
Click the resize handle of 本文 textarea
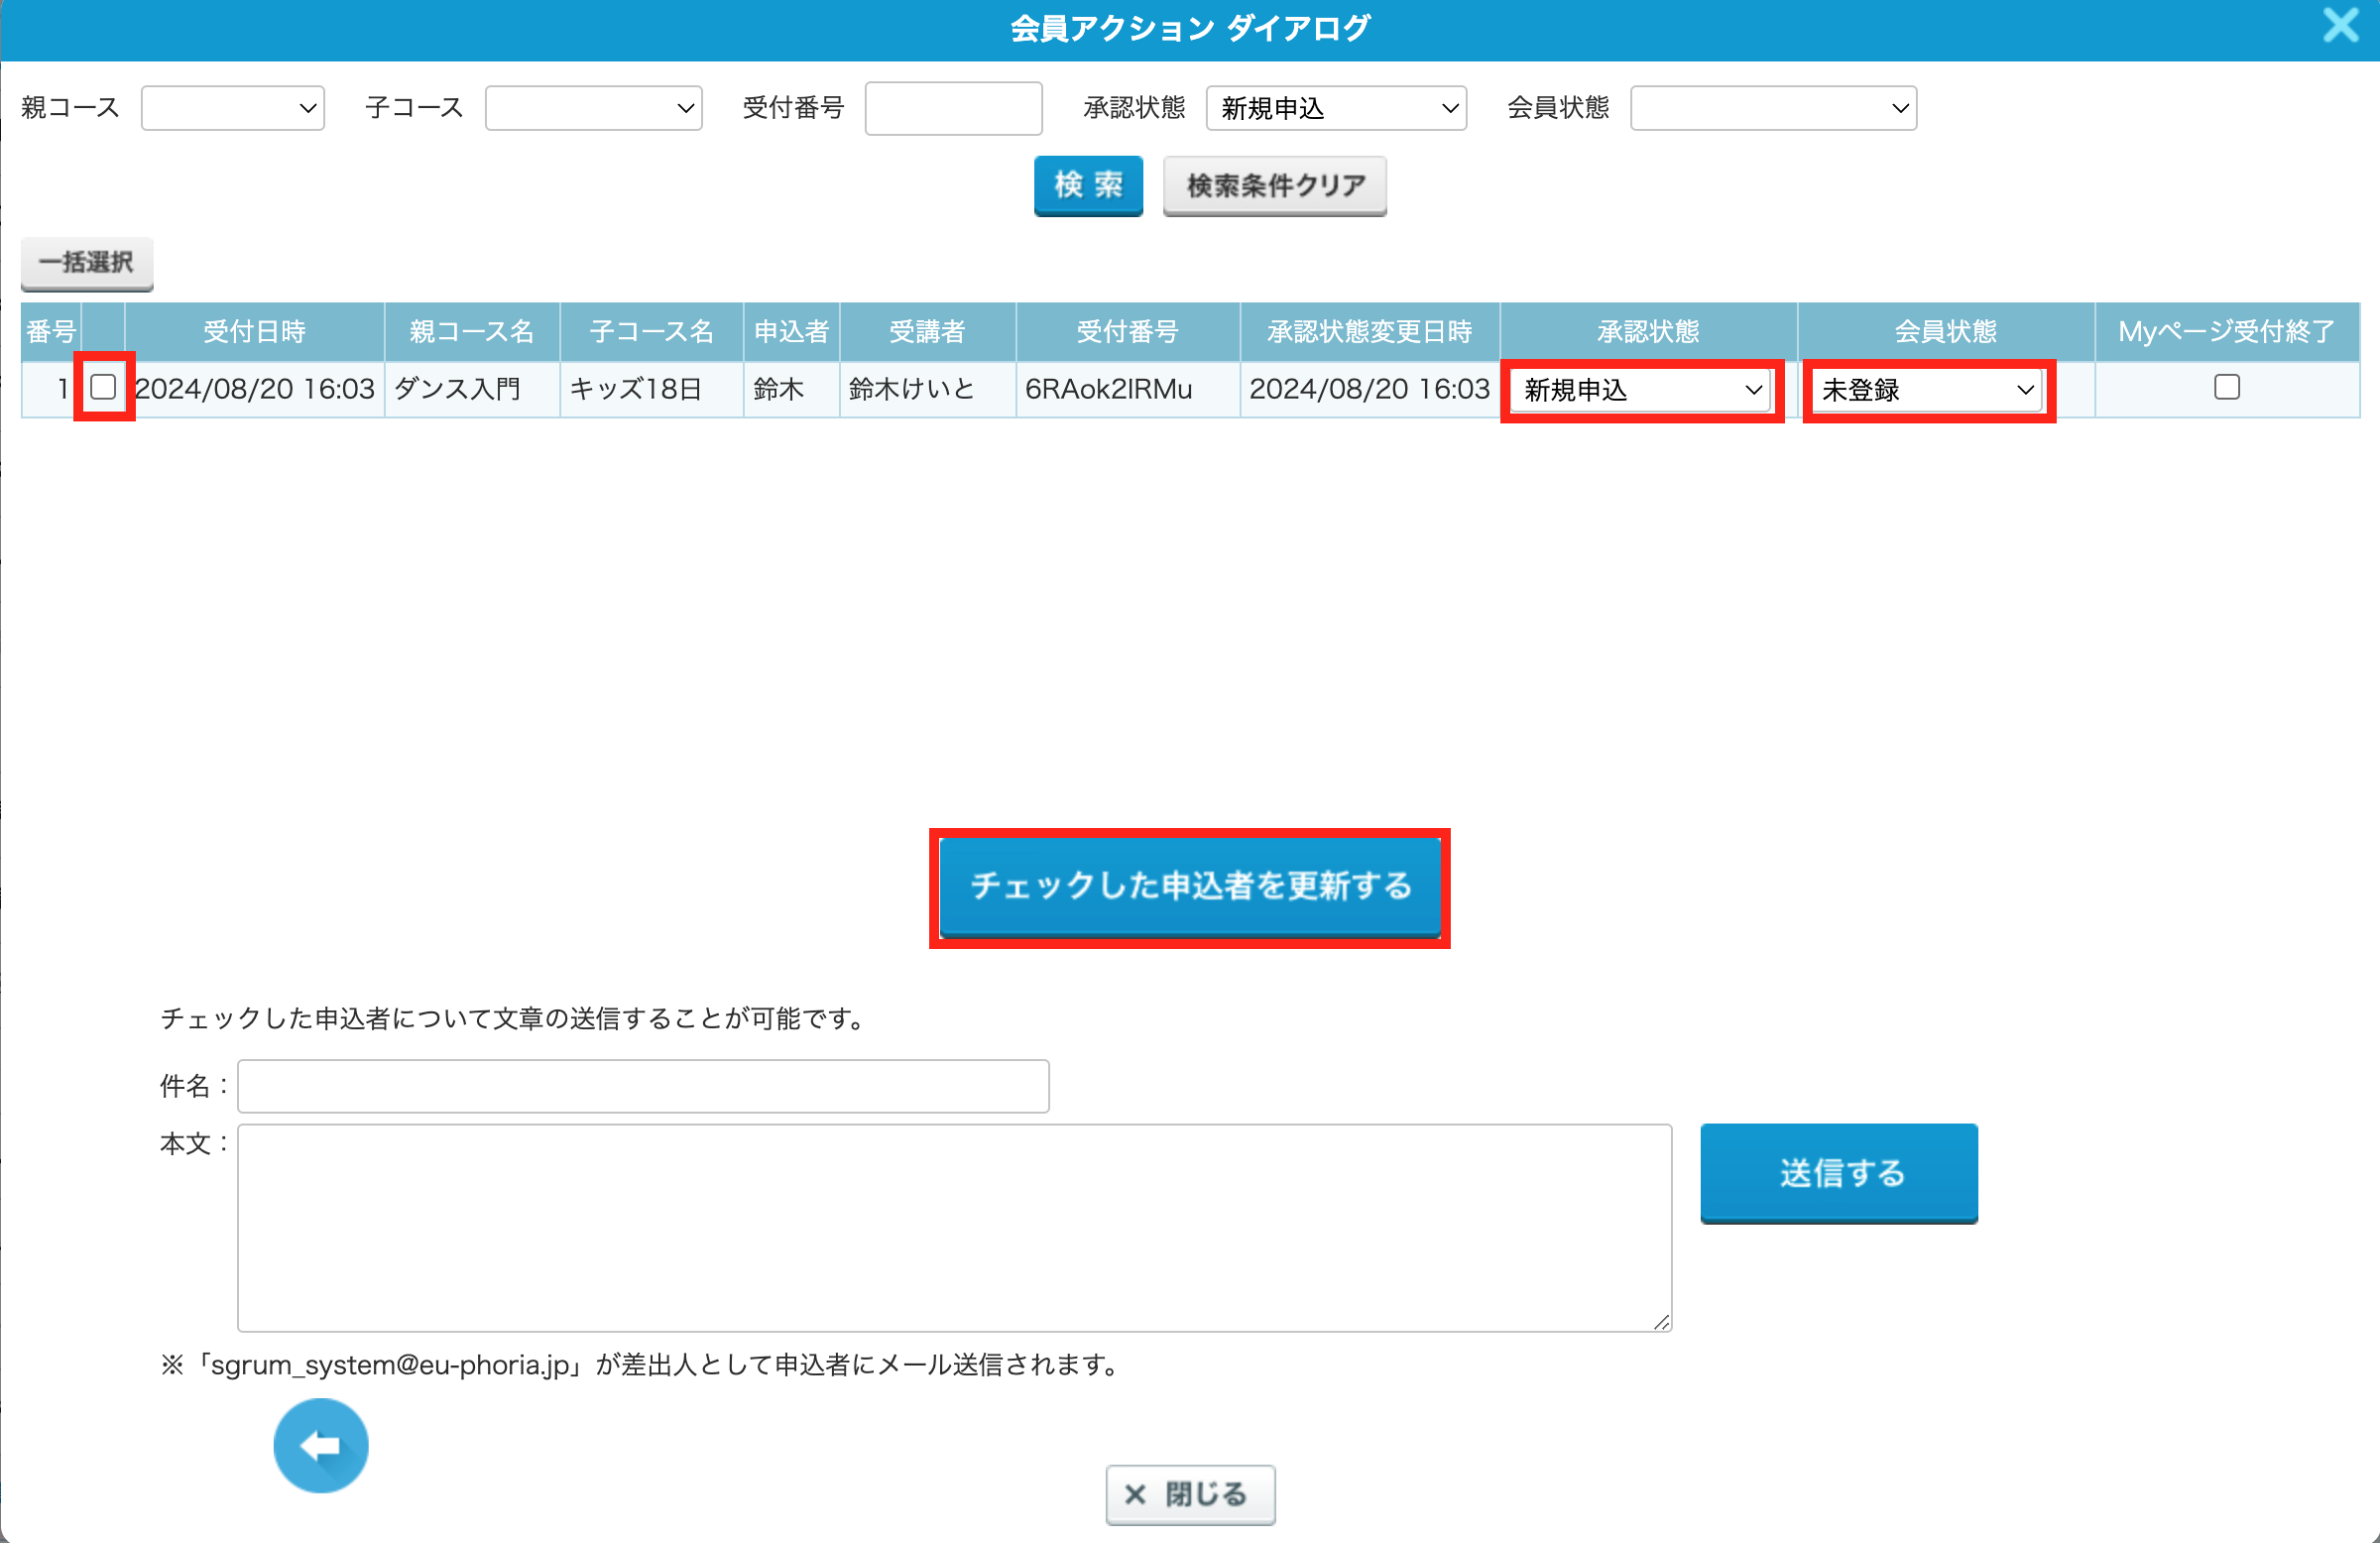1662,1322
